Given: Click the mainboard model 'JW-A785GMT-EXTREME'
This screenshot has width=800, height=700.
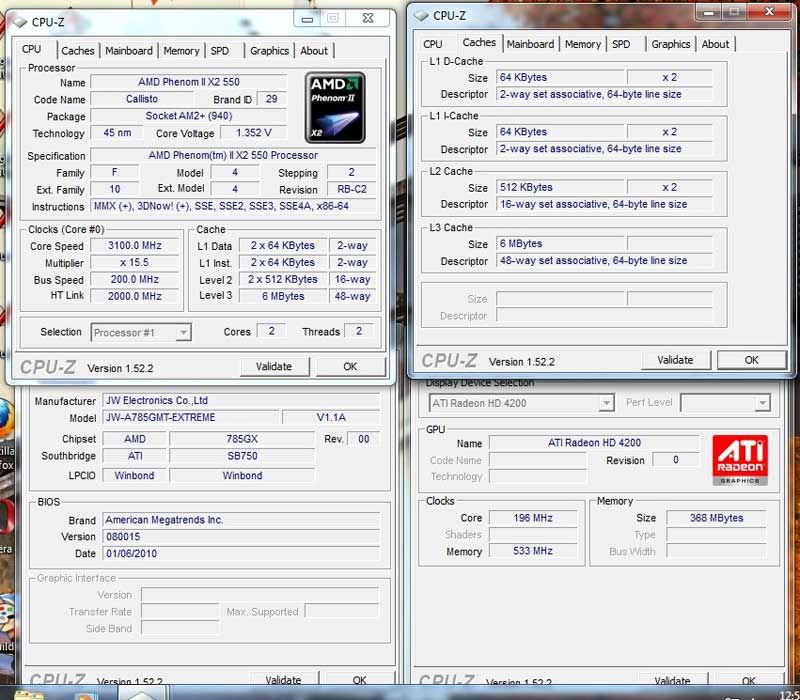Looking at the screenshot, I should [191, 417].
